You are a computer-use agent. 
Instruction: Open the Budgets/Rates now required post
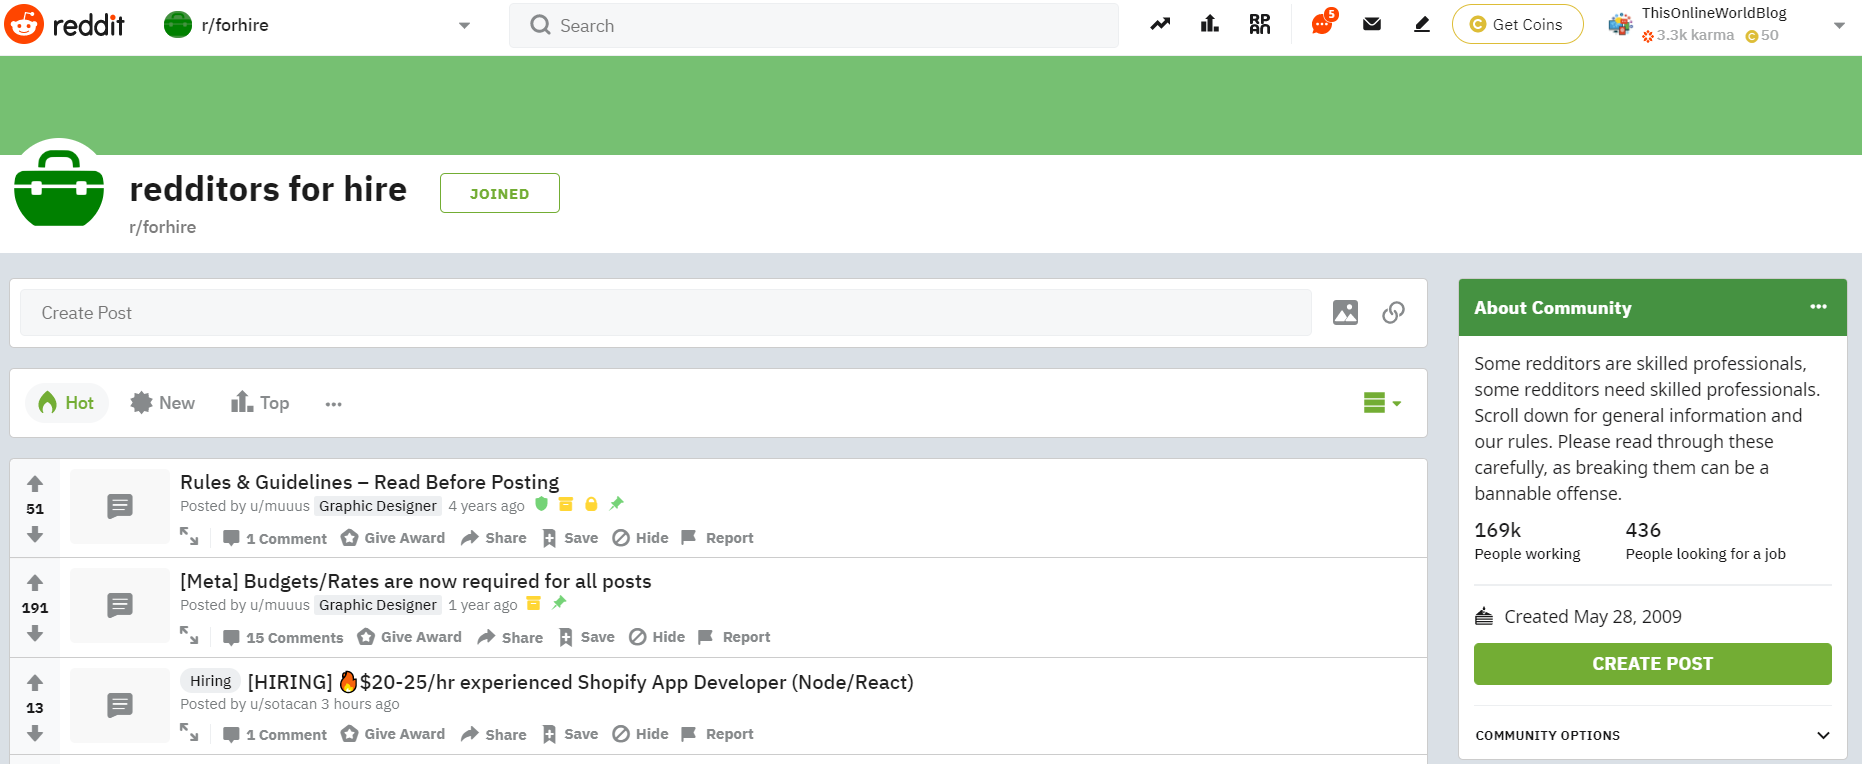point(415,581)
